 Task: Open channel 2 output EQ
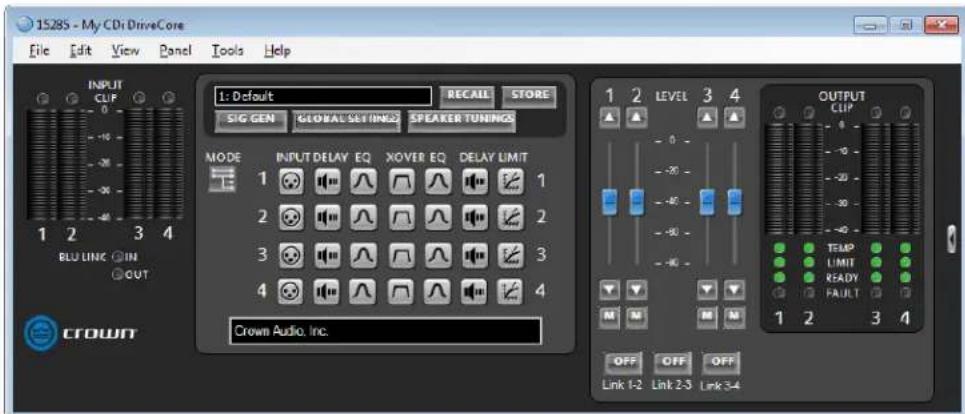(436, 217)
